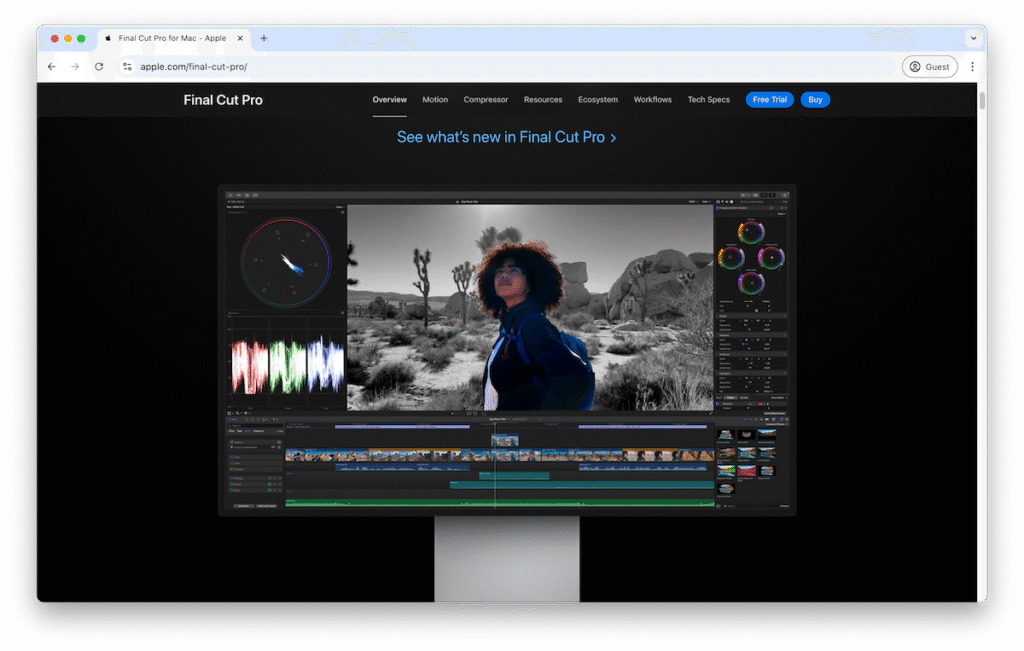Switch to the Ecosystem page
The height and width of the screenshot is (651, 1024).
[x=598, y=100]
